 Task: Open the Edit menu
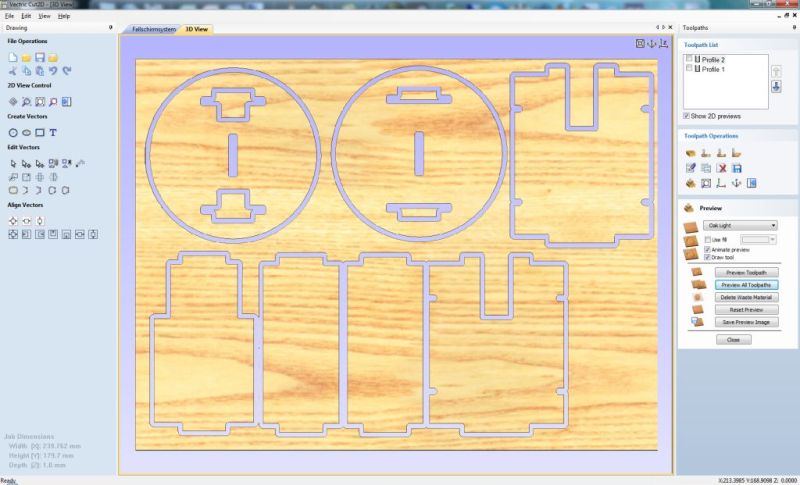[x=26, y=17]
